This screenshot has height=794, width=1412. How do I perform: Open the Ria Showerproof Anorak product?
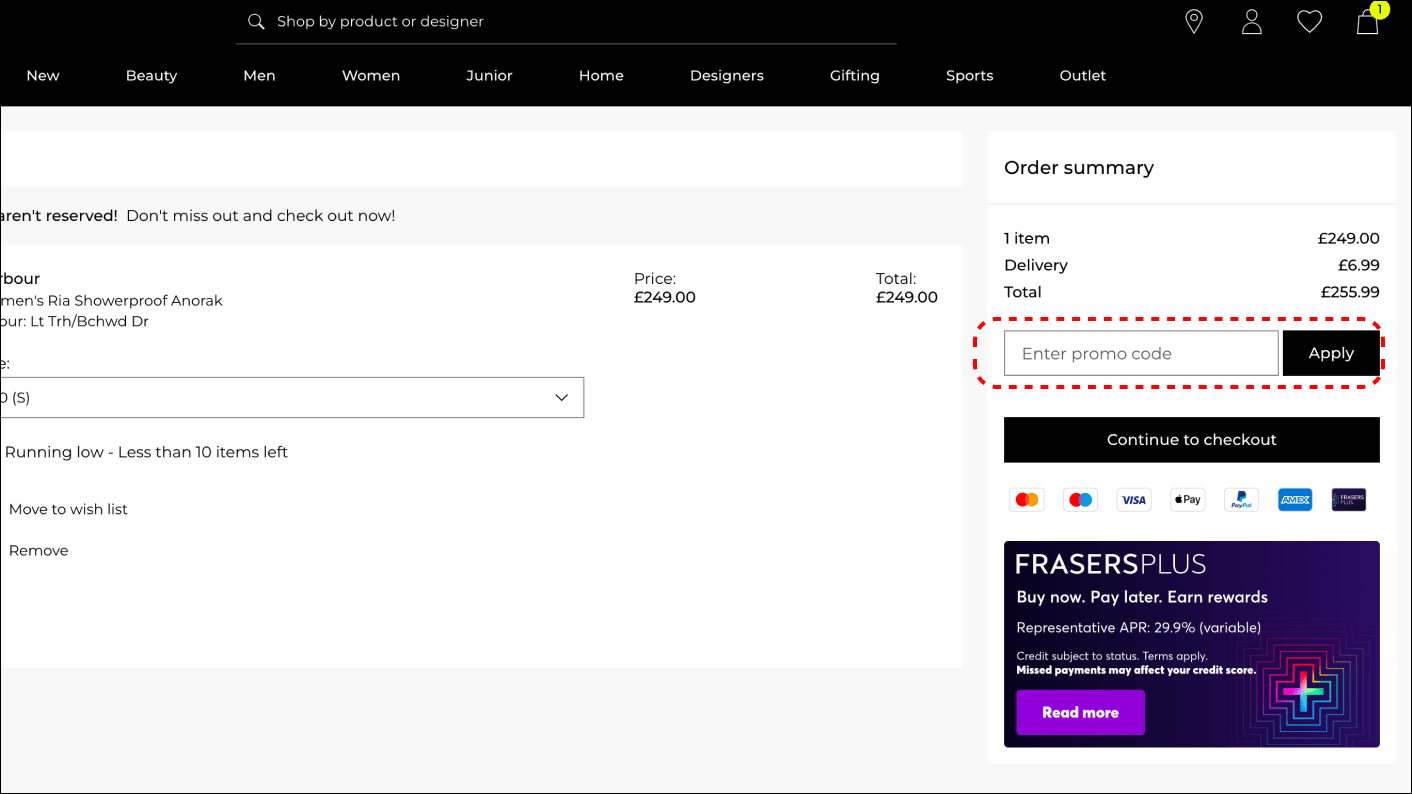[x=111, y=300]
